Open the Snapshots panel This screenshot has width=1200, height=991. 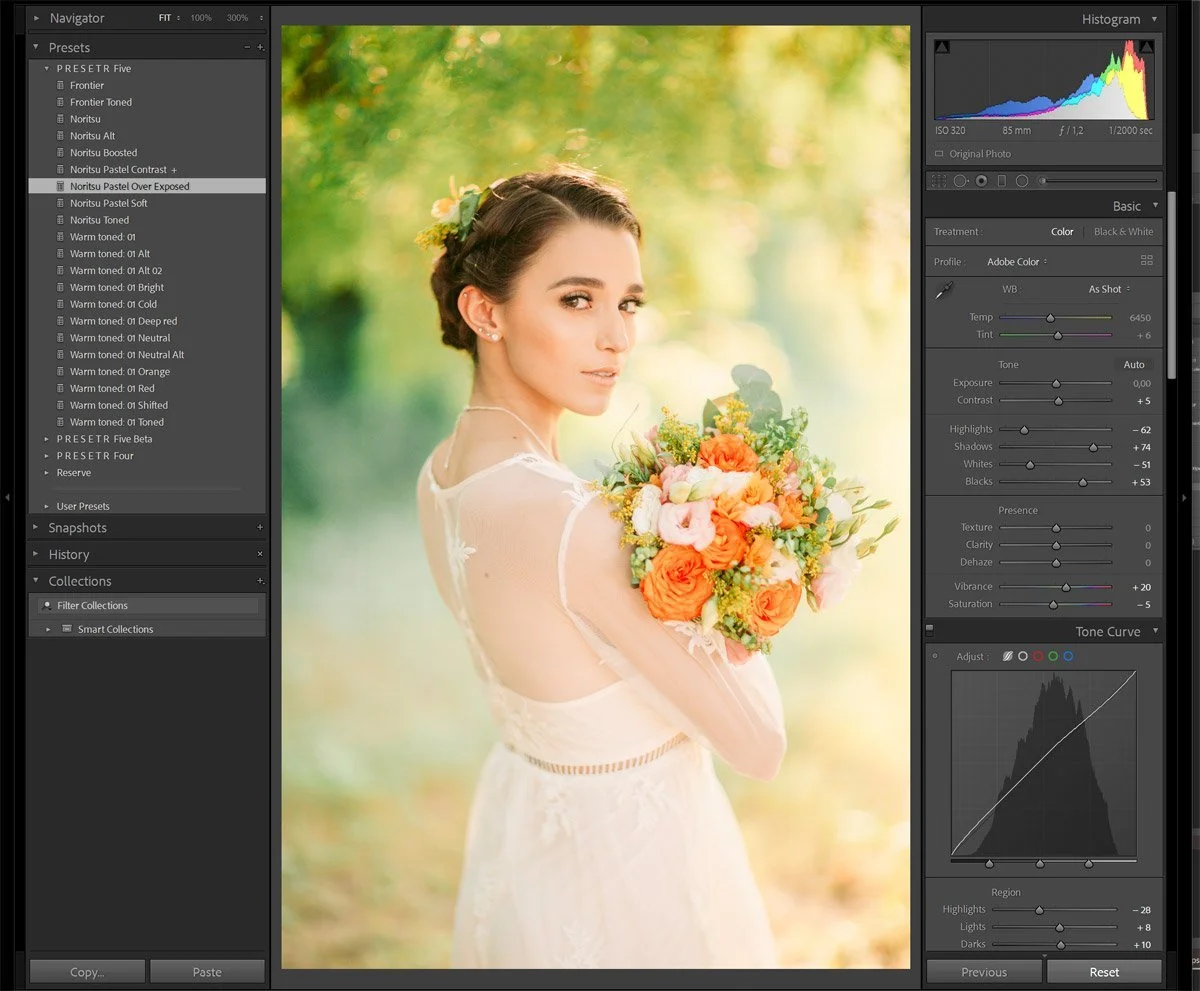point(77,527)
